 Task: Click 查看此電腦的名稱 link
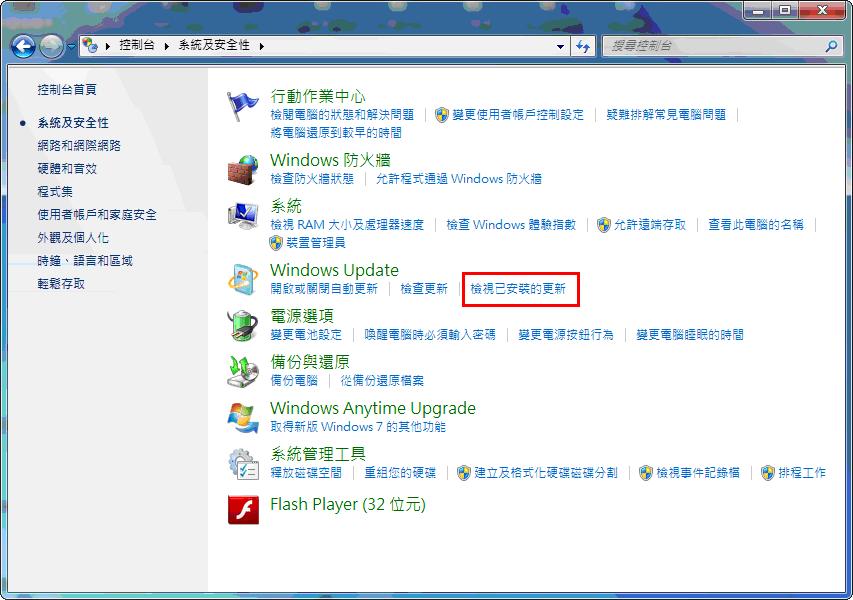click(x=756, y=225)
